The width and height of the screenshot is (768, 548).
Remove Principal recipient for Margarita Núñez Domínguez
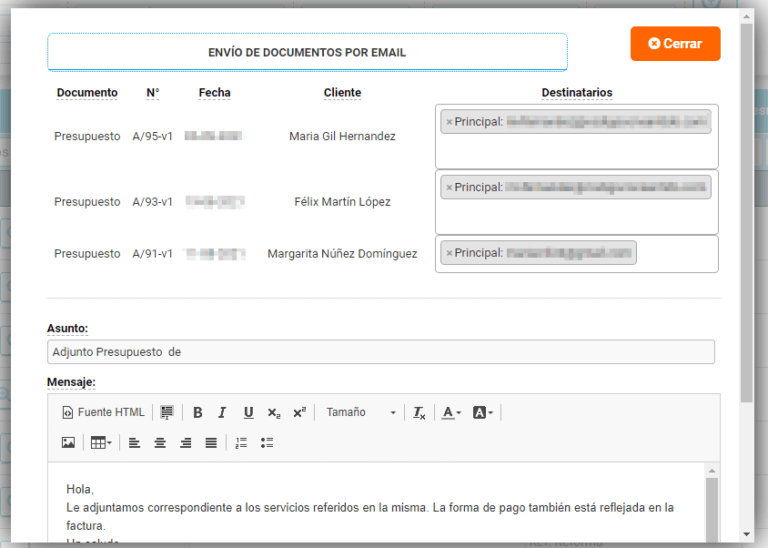tap(449, 253)
